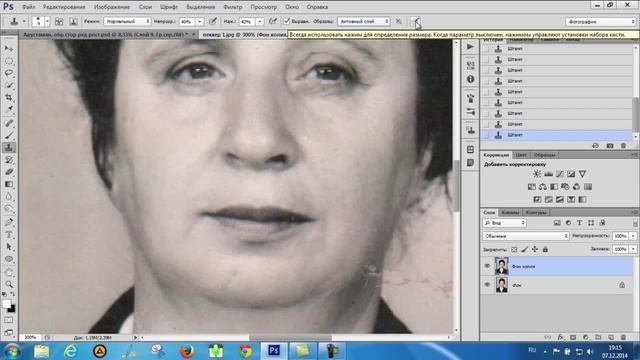
Task: Select the Eraser tool
Action: click(x=9, y=172)
